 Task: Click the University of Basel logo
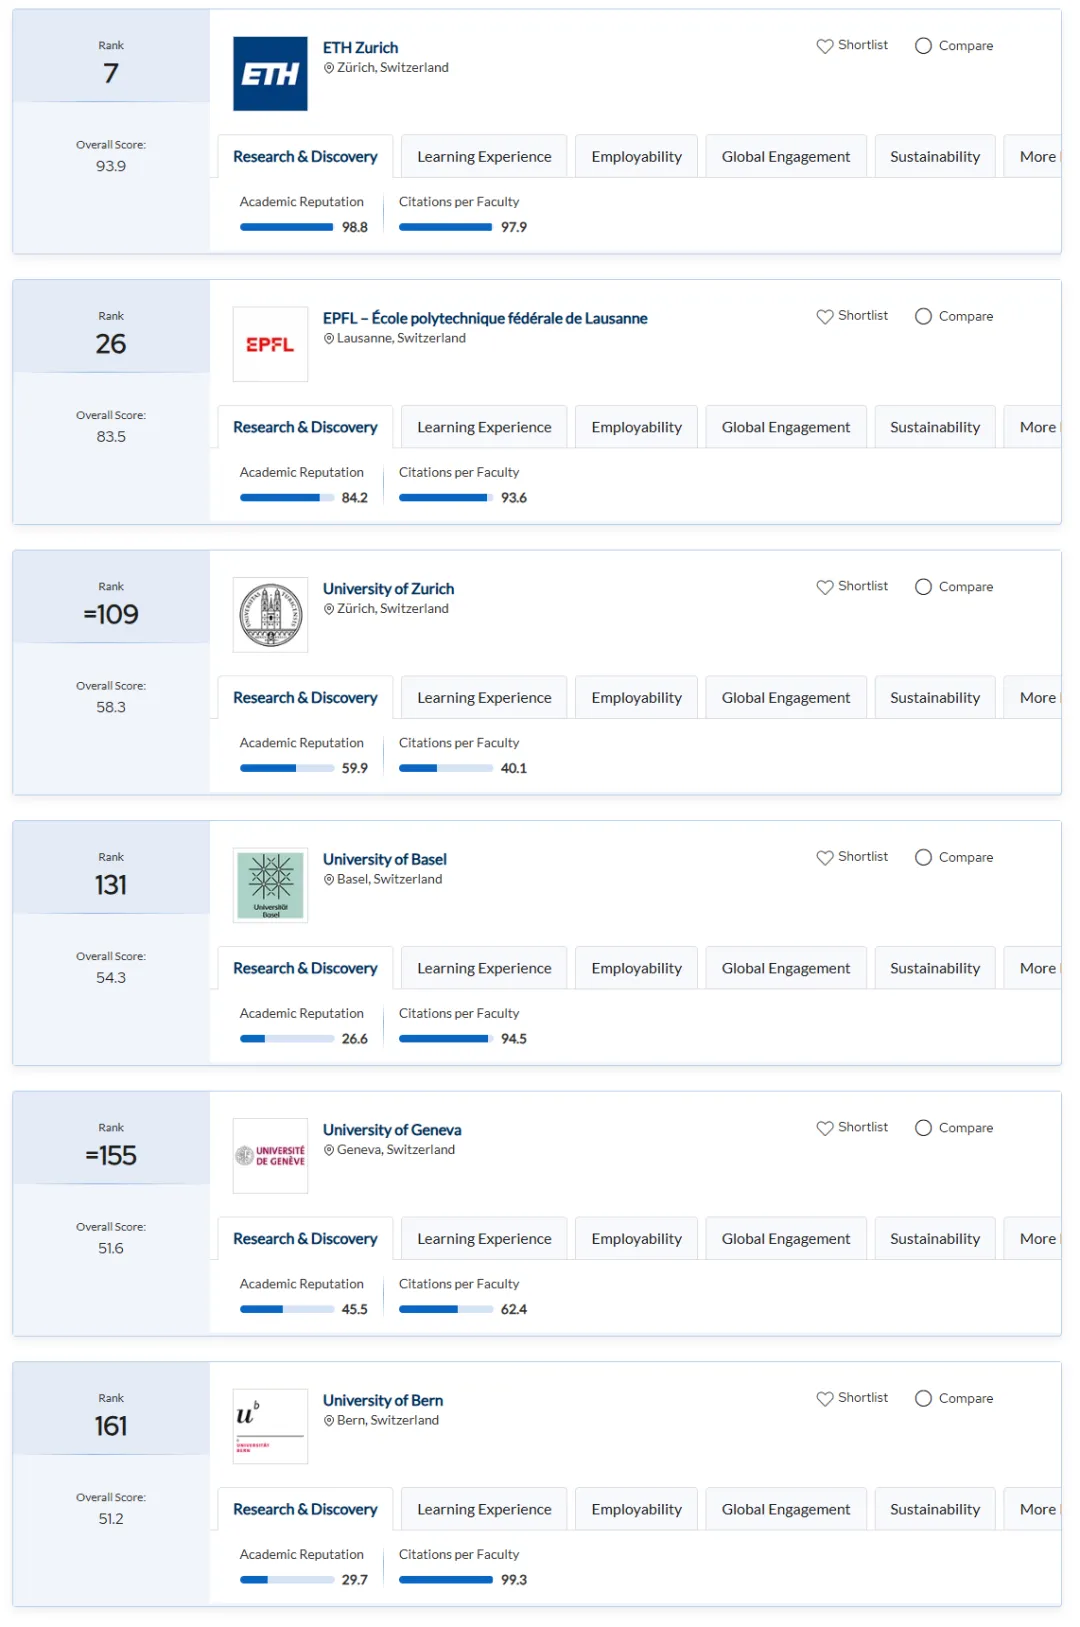(x=270, y=885)
